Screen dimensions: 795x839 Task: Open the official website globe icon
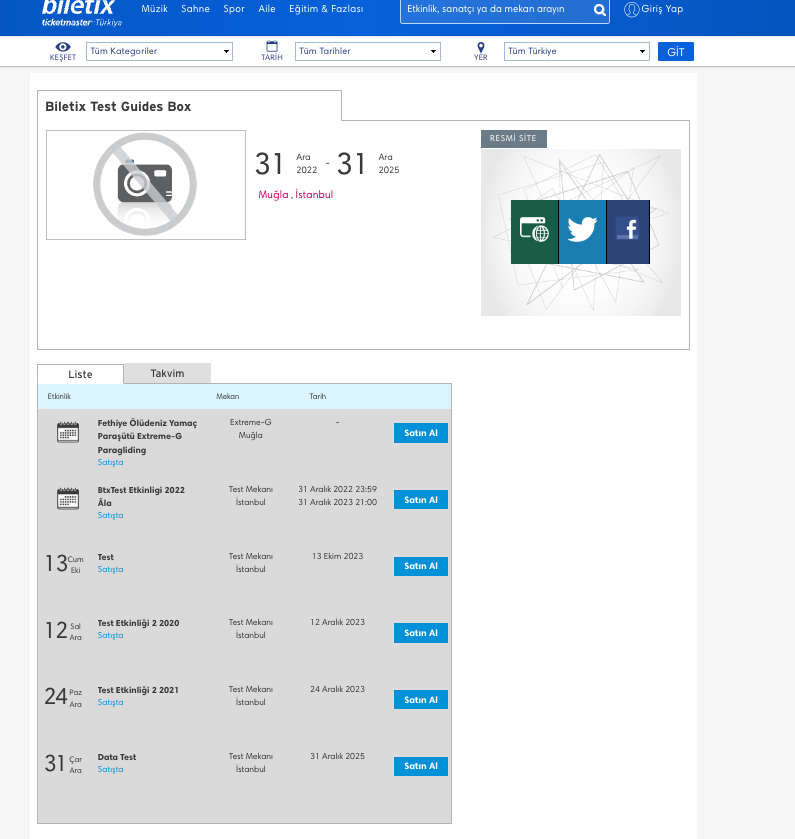534,232
